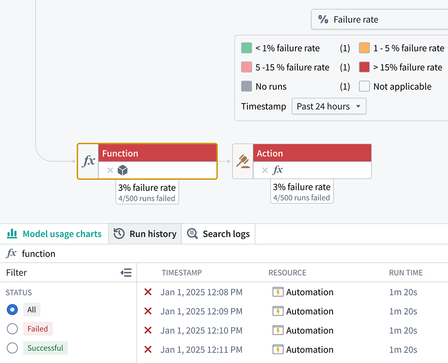Click the X beside Action's fx icon

point(265,170)
